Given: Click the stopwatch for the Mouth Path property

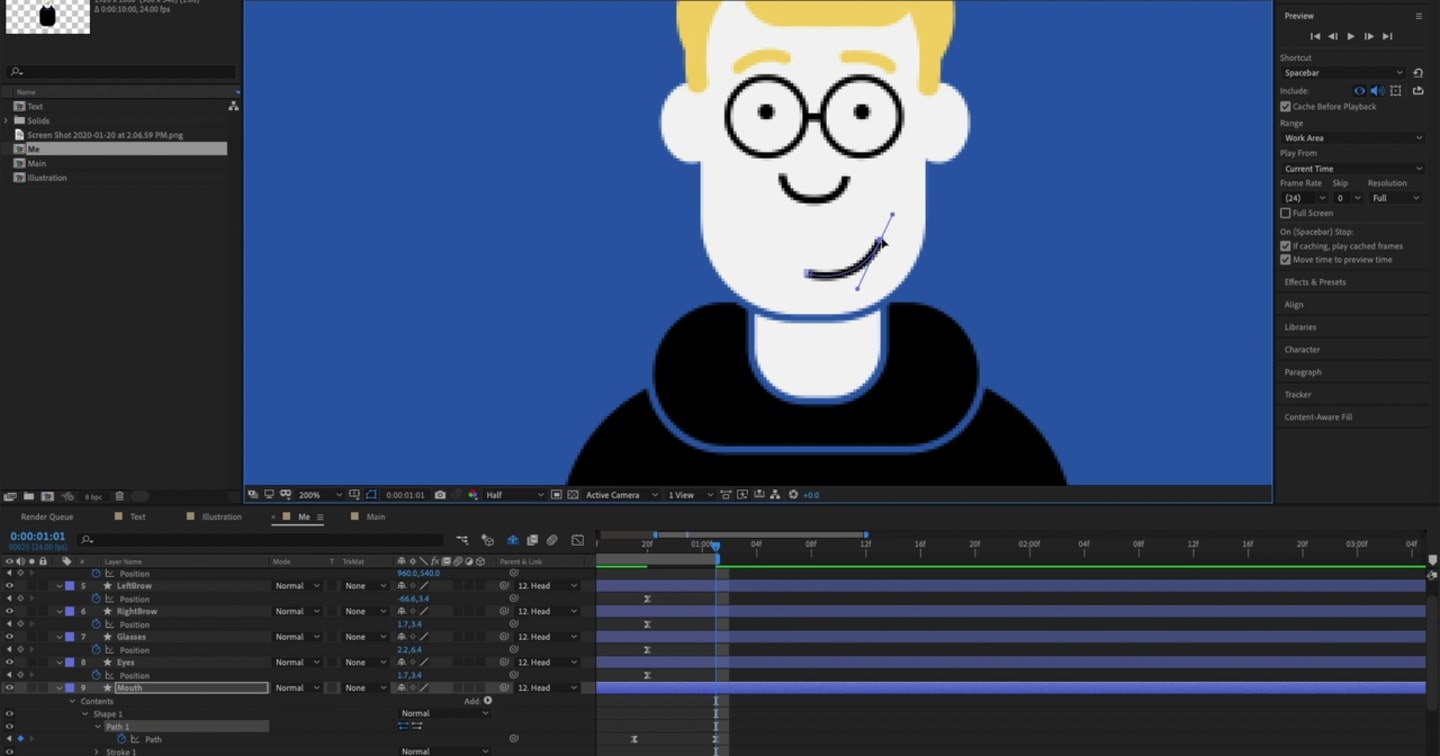Looking at the screenshot, I should point(121,738).
